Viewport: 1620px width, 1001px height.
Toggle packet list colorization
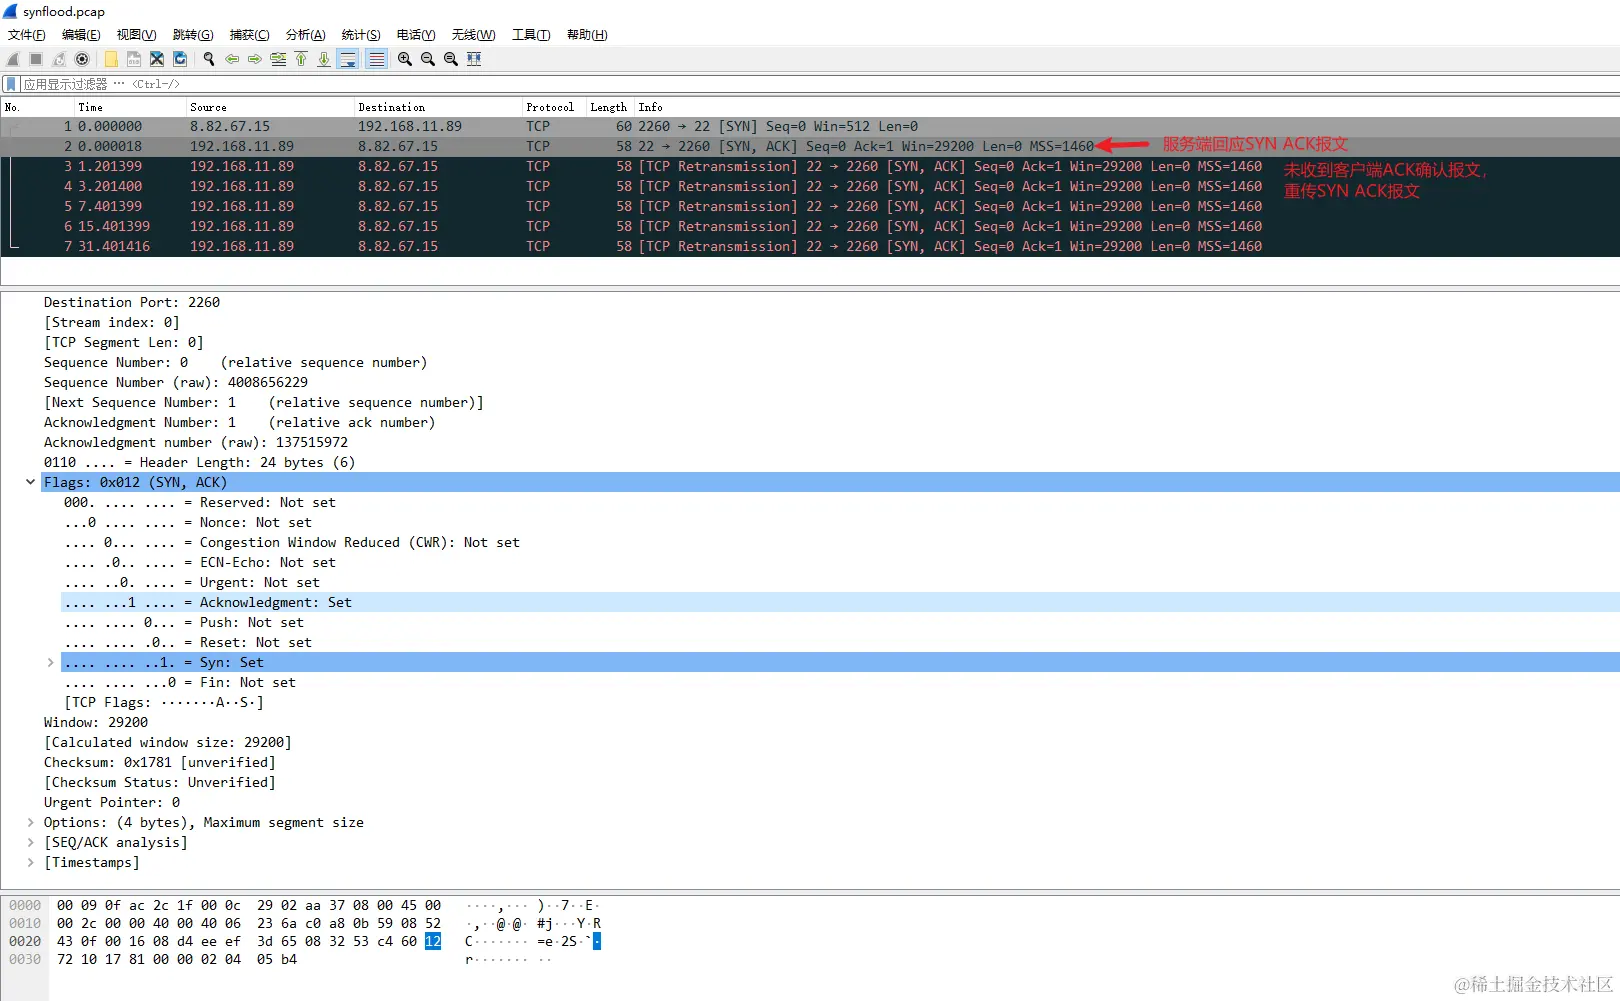click(376, 59)
